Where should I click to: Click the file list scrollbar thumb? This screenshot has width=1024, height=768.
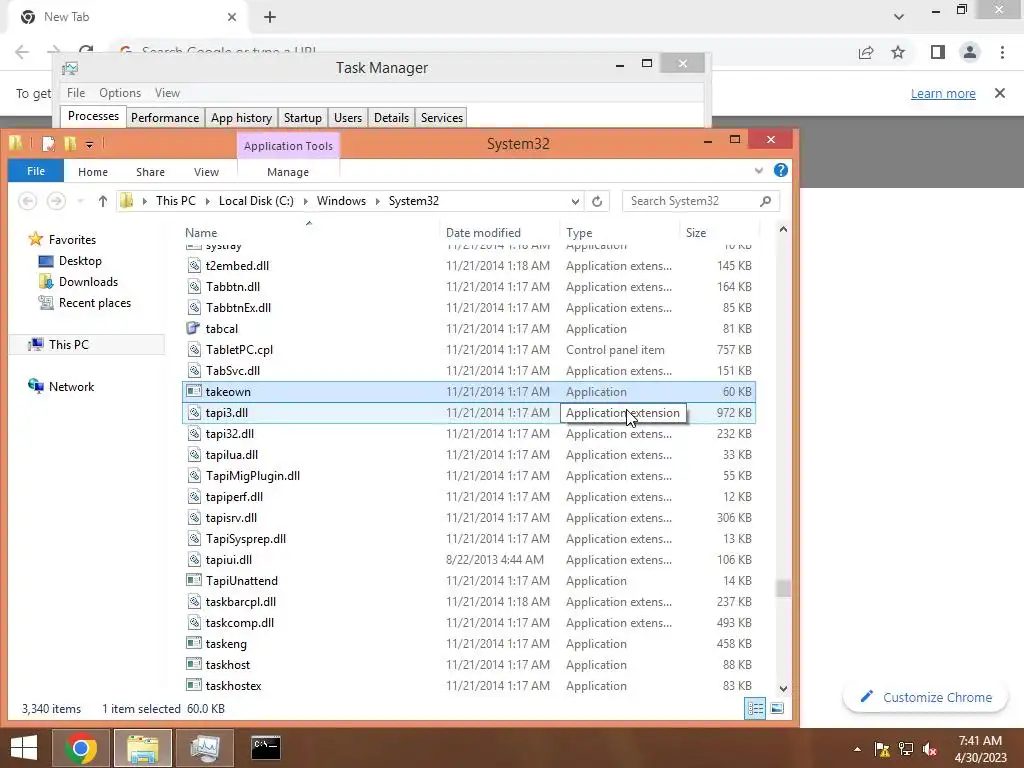tap(783, 588)
